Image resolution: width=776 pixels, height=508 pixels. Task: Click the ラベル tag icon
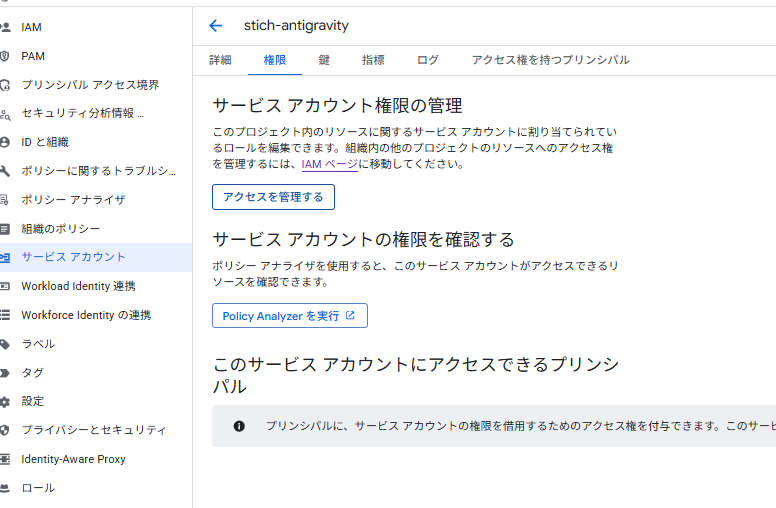(5, 344)
